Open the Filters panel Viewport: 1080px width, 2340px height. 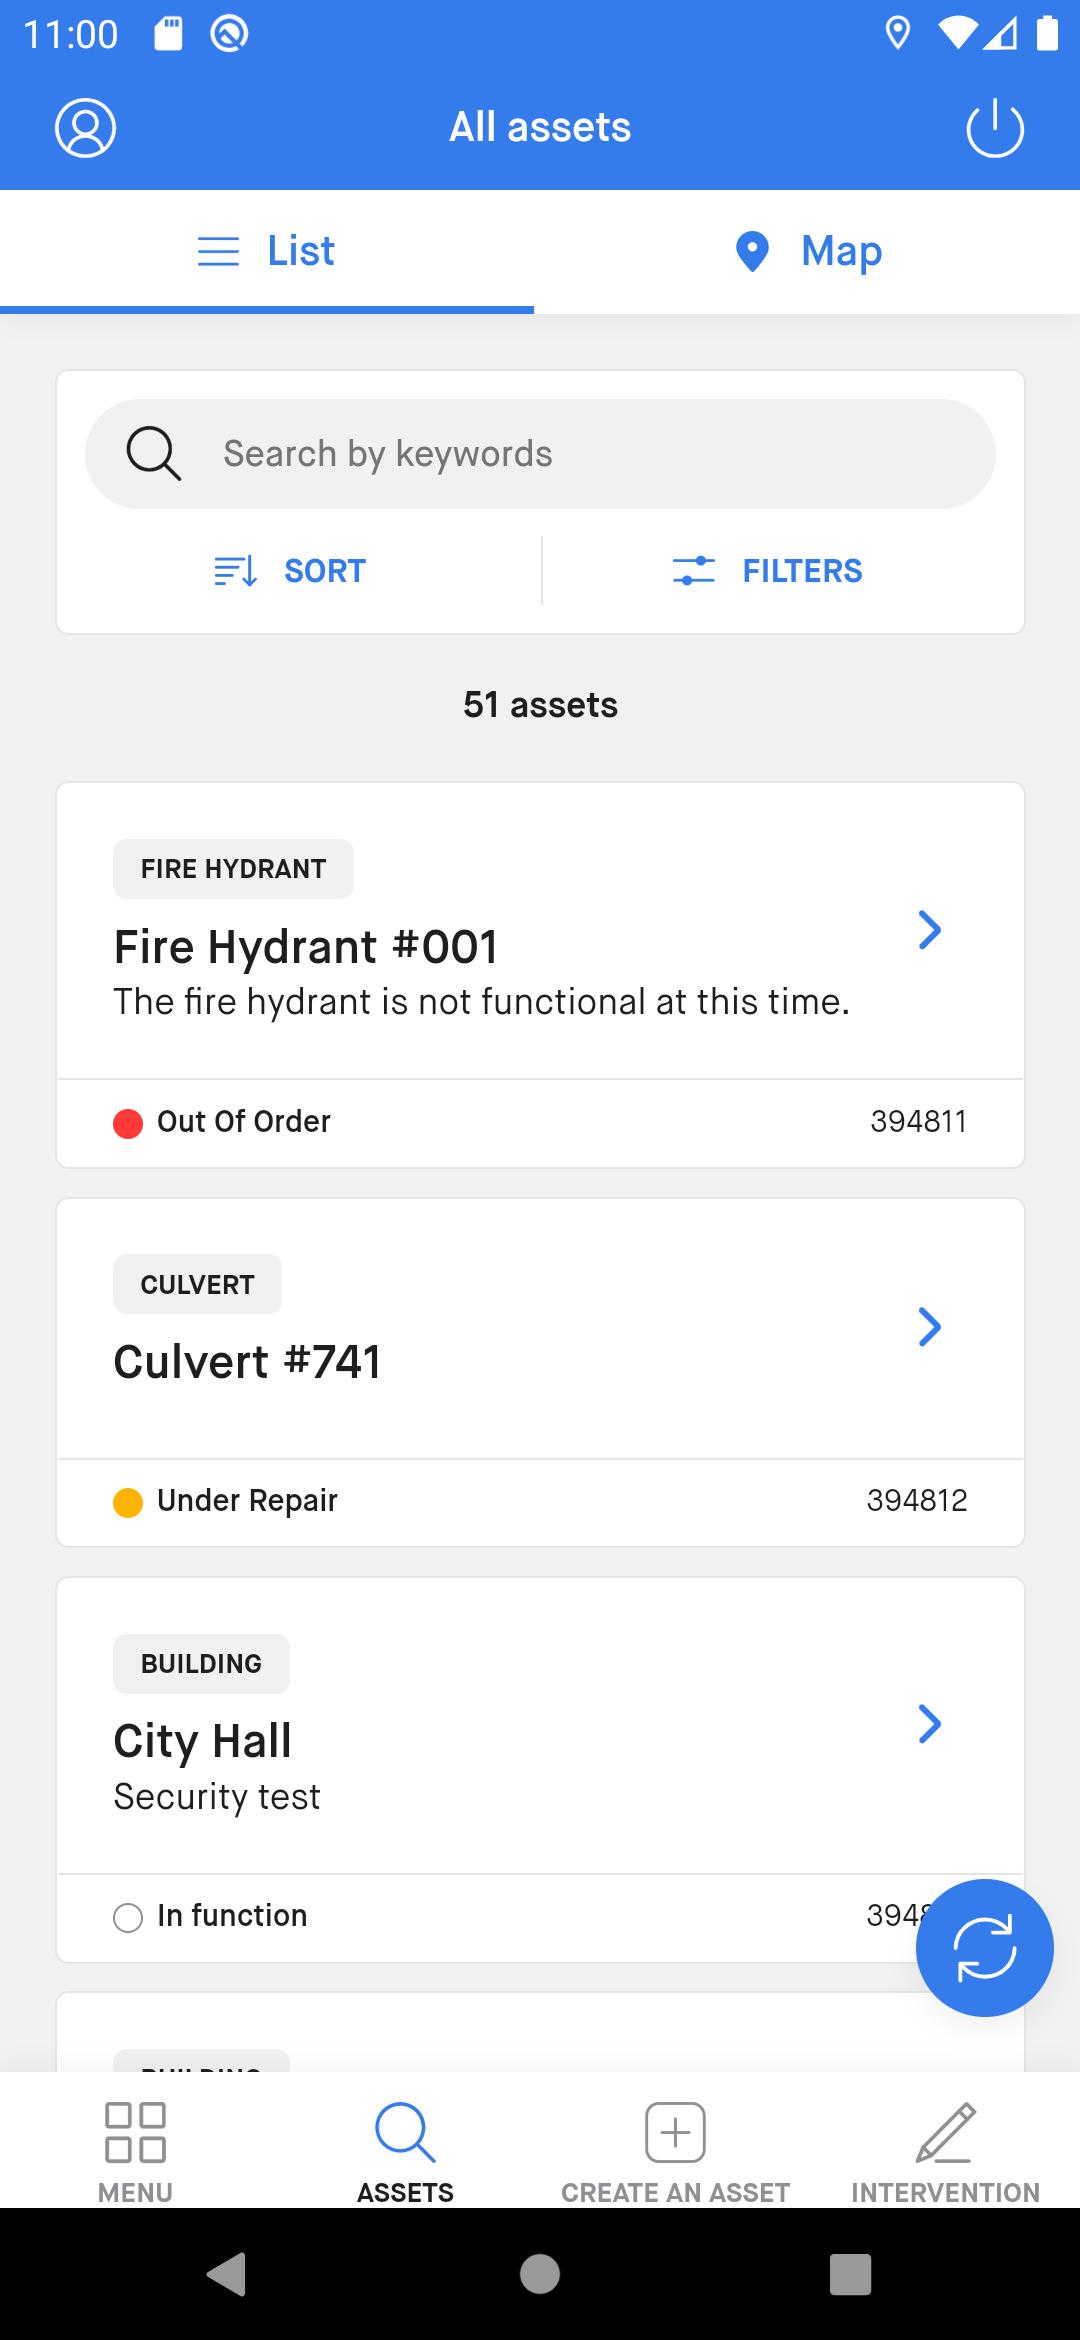pos(767,571)
